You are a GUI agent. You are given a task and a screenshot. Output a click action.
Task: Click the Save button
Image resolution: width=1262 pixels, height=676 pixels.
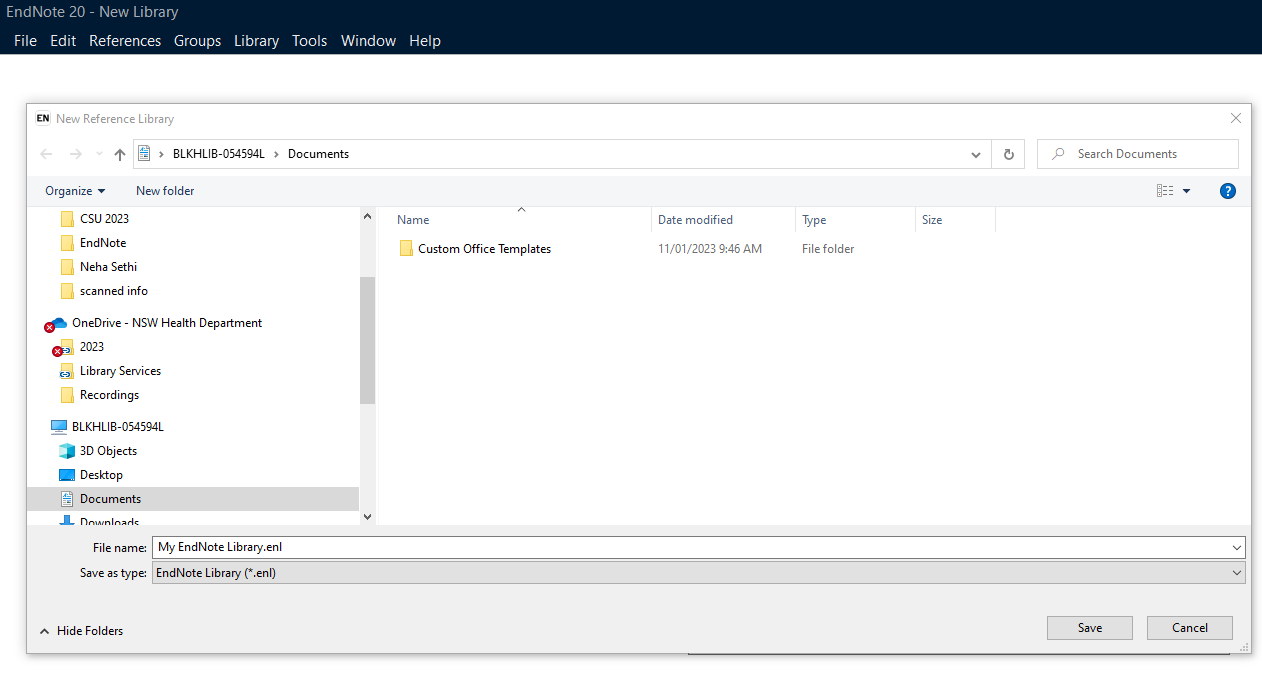[1089, 628]
